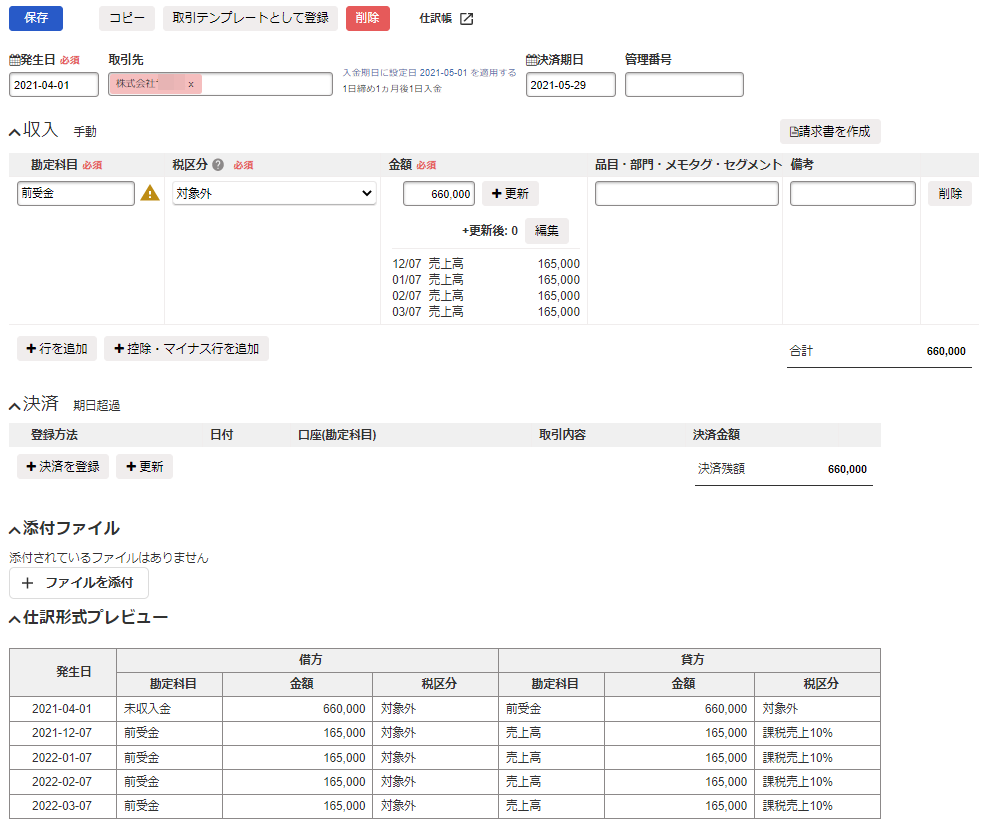Screen dimensions: 990x829
Task: Click the red 削除 button at top
Action: 367,18
